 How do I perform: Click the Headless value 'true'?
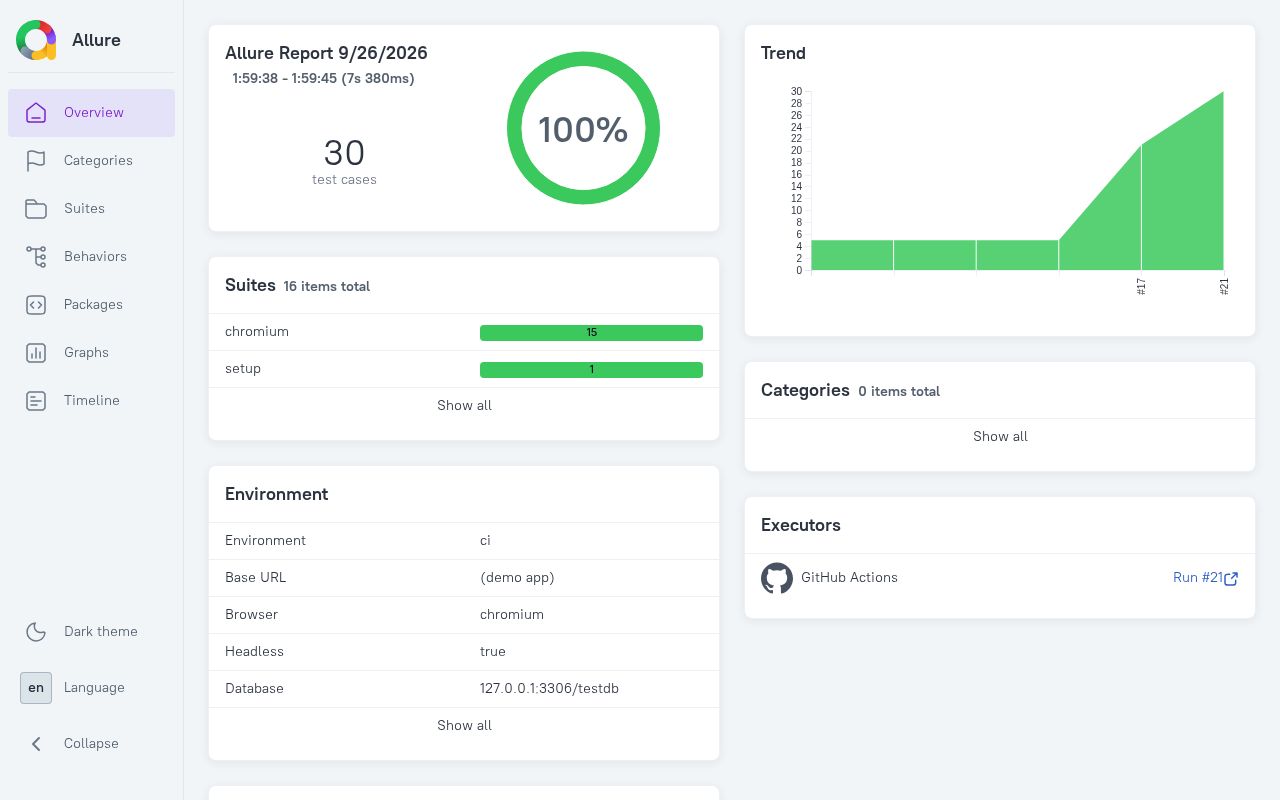tap(493, 651)
